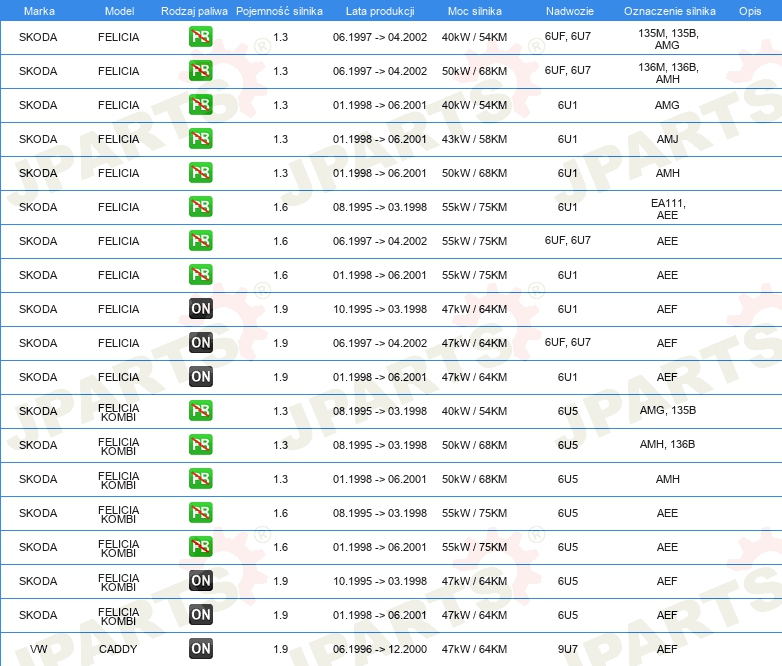Click the Oznaczenie silnika column header

point(669,11)
